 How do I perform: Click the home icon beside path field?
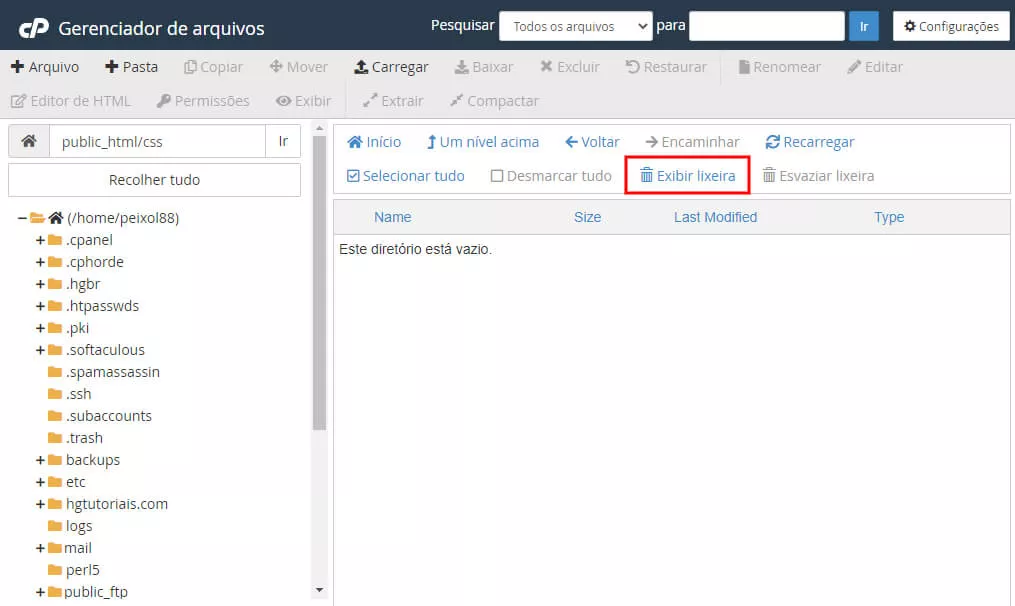[x=28, y=141]
